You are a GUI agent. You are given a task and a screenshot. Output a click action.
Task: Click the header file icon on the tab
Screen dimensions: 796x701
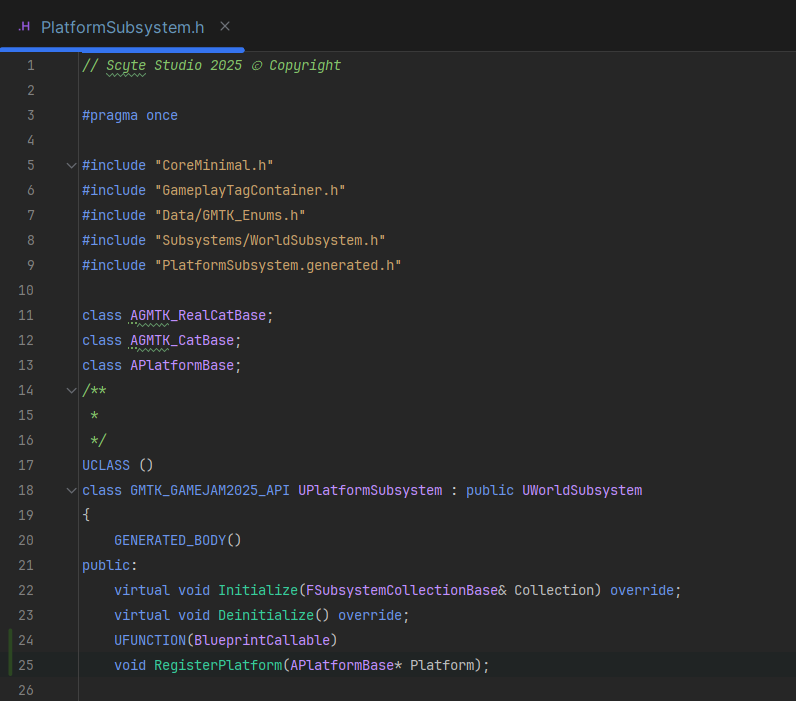(24, 27)
